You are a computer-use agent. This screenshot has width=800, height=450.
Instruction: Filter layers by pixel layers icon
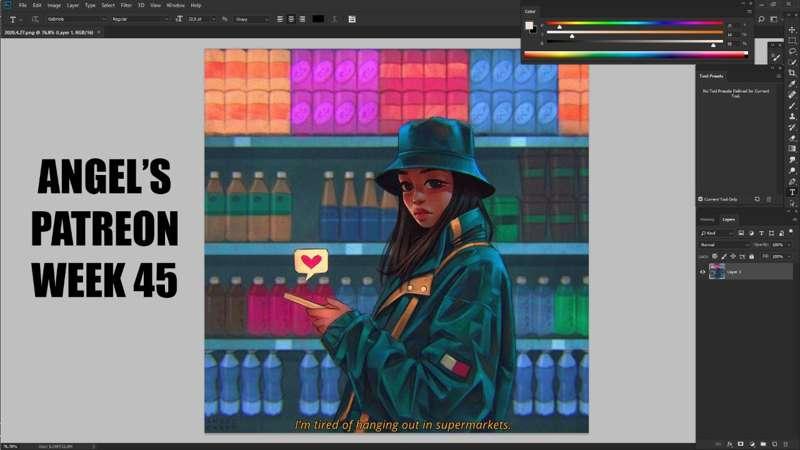point(741,233)
